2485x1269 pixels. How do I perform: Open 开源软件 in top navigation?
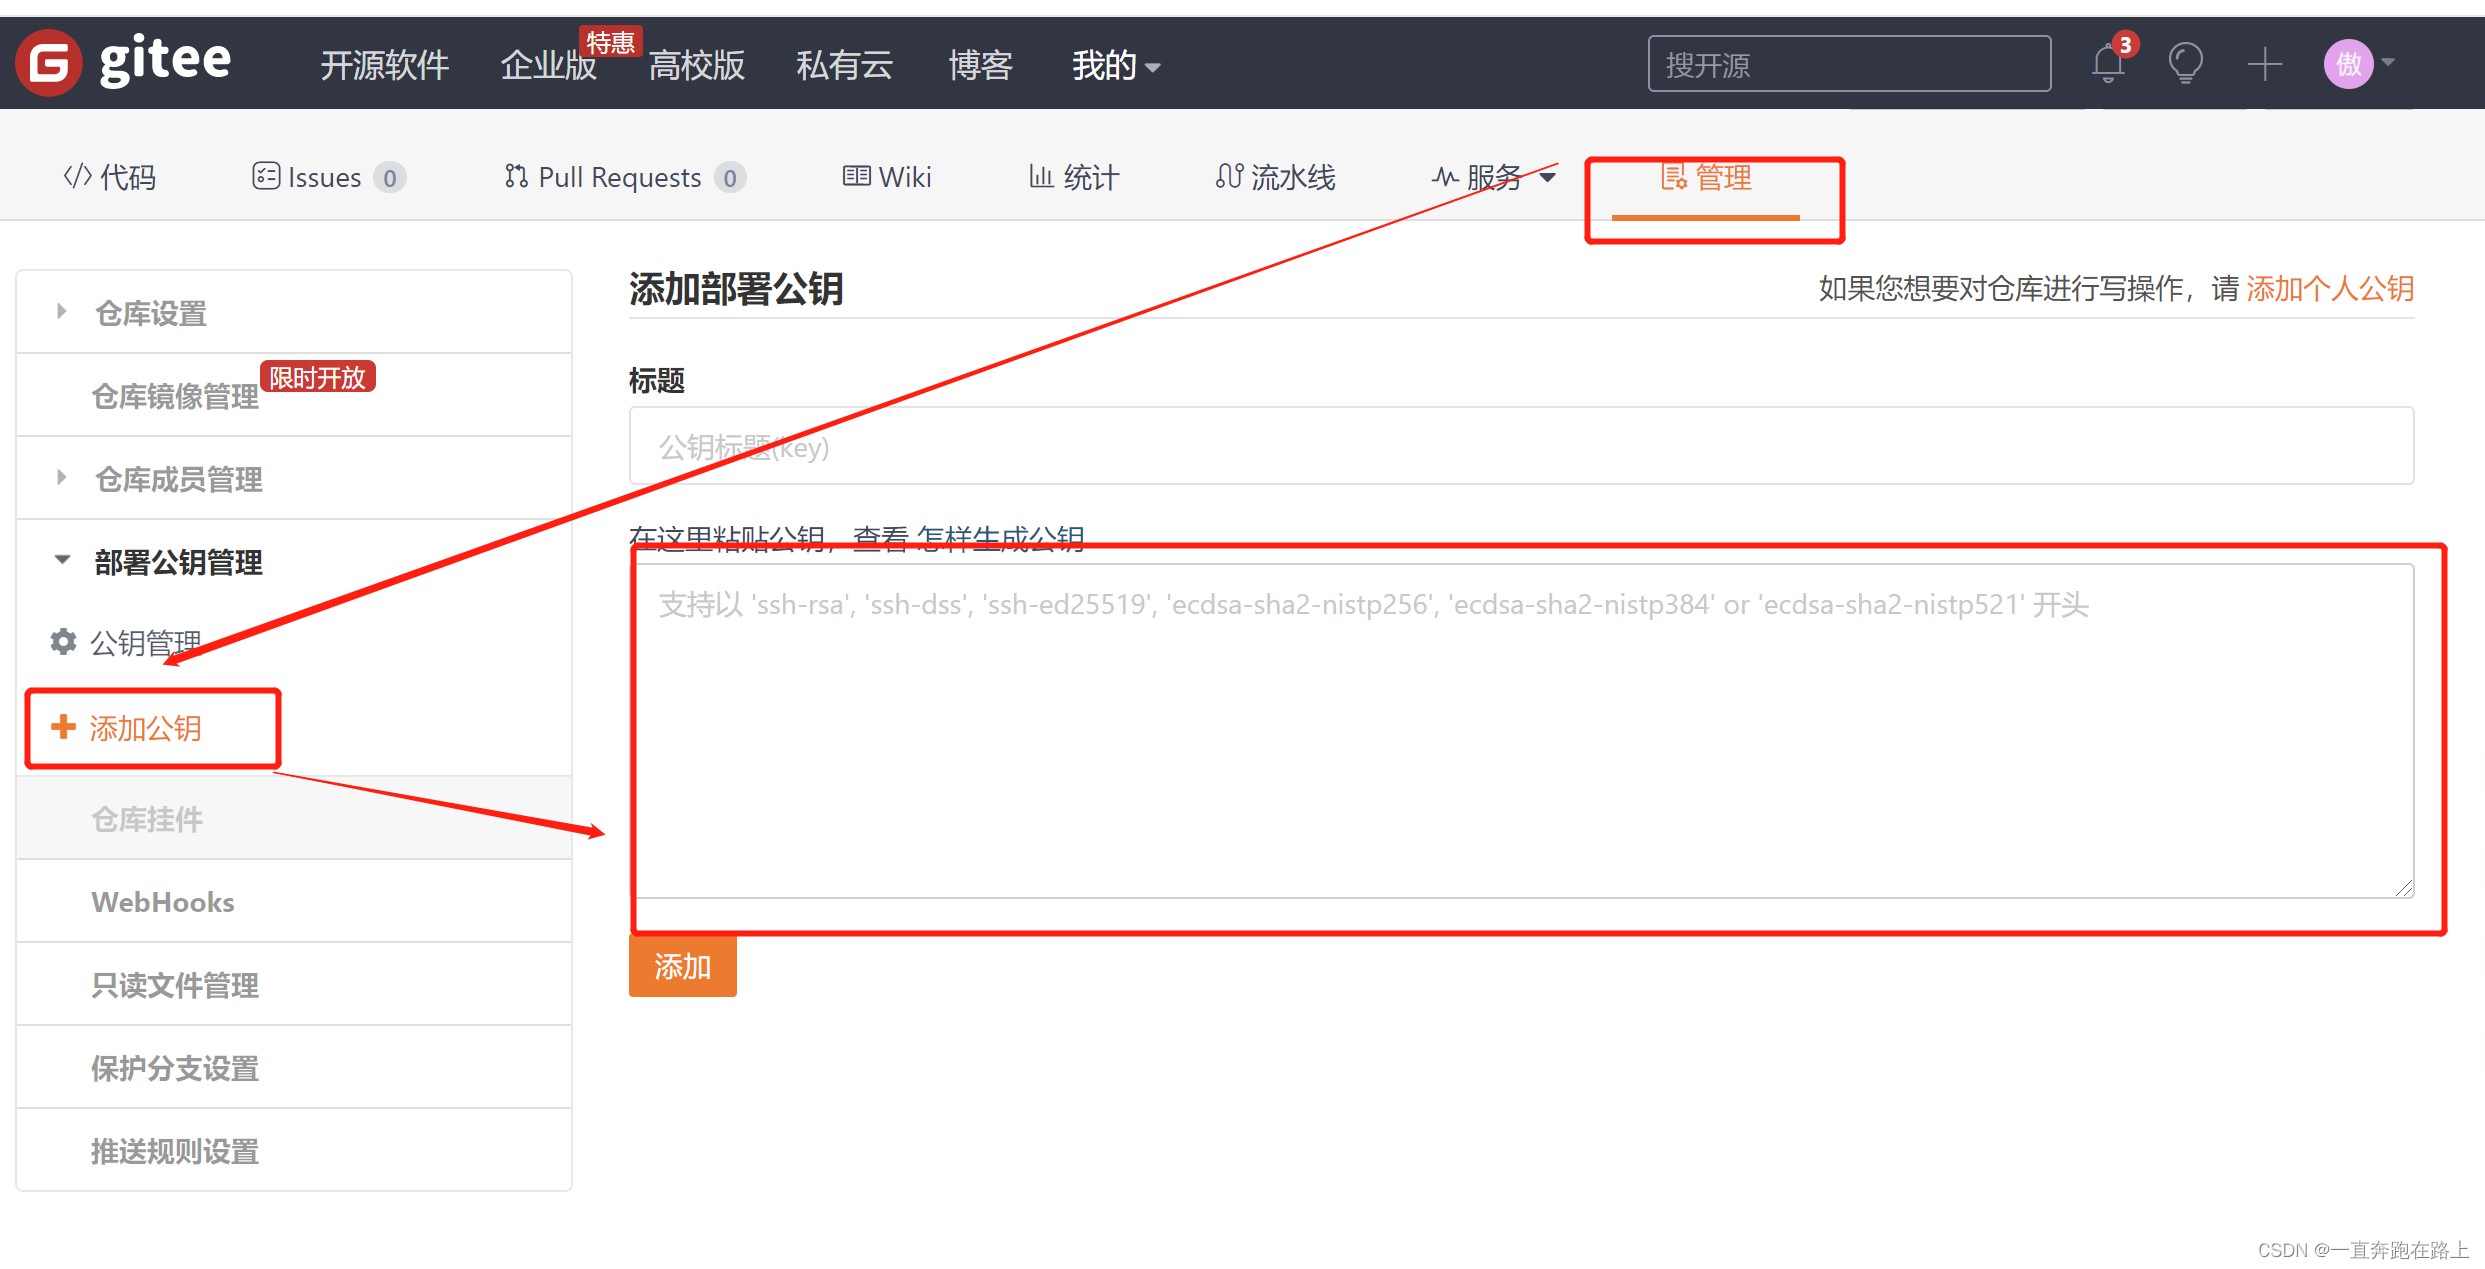pos(384,66)
